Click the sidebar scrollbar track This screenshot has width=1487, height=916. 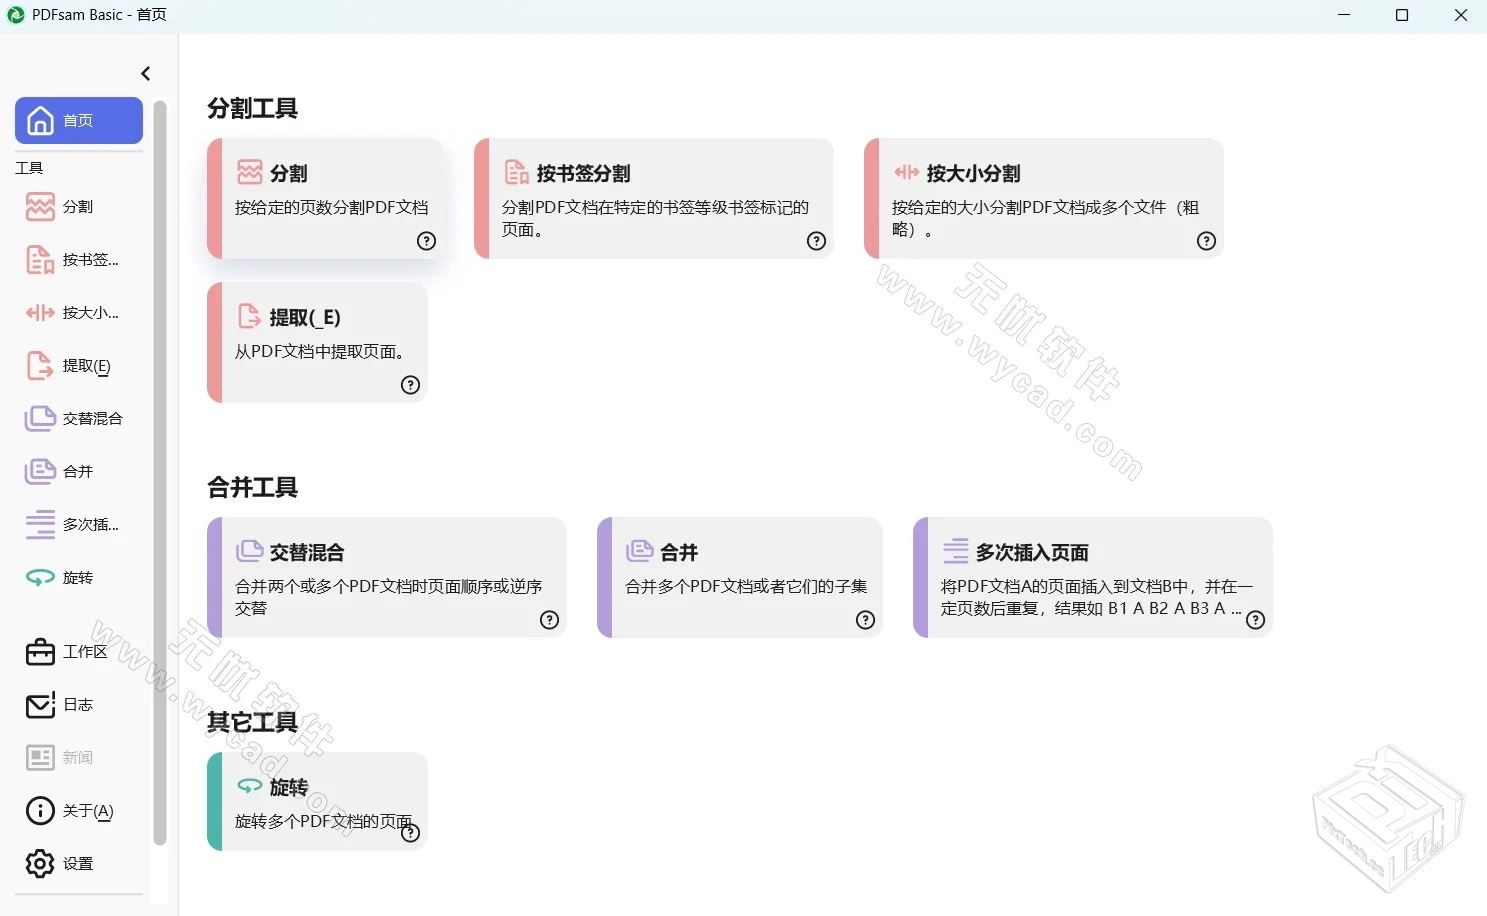[161, 500]
